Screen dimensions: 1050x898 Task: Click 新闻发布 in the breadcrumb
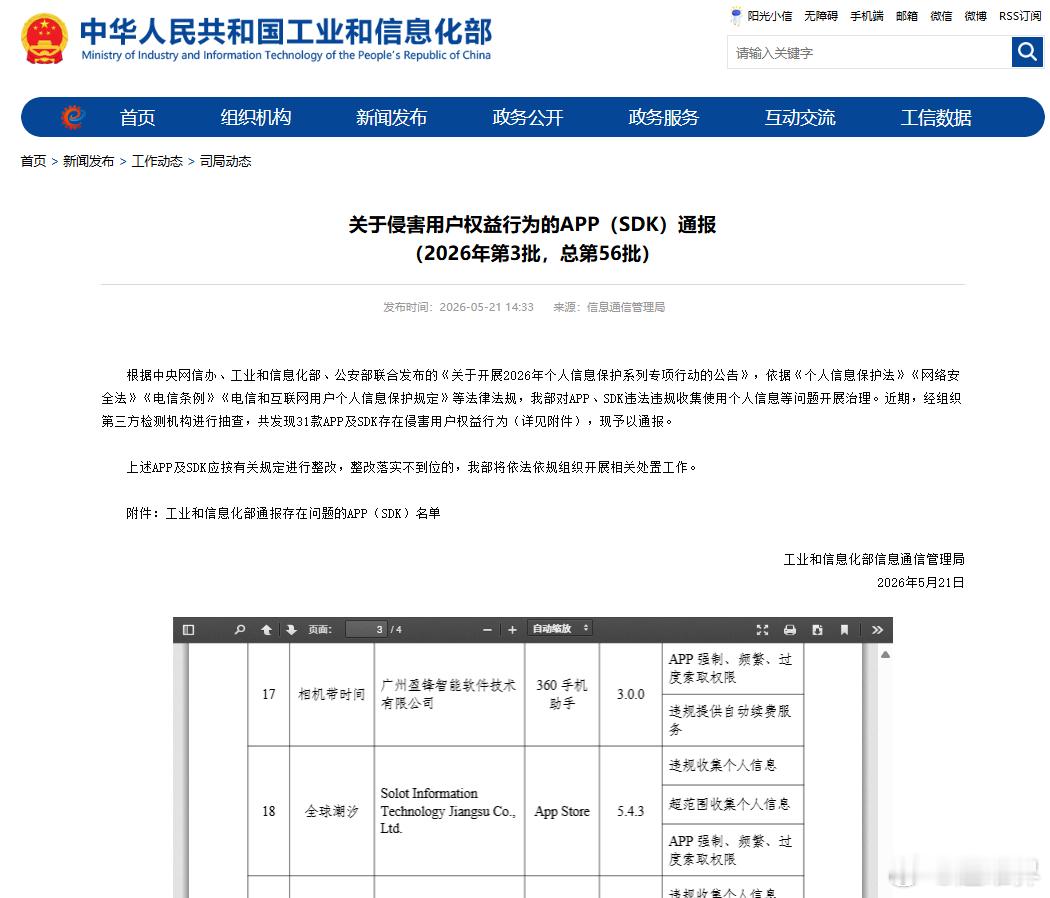[88, 161]
